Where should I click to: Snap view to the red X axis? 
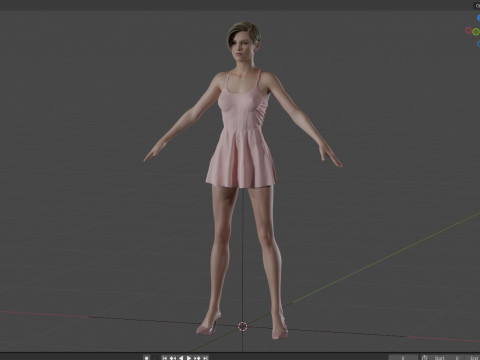468,31
